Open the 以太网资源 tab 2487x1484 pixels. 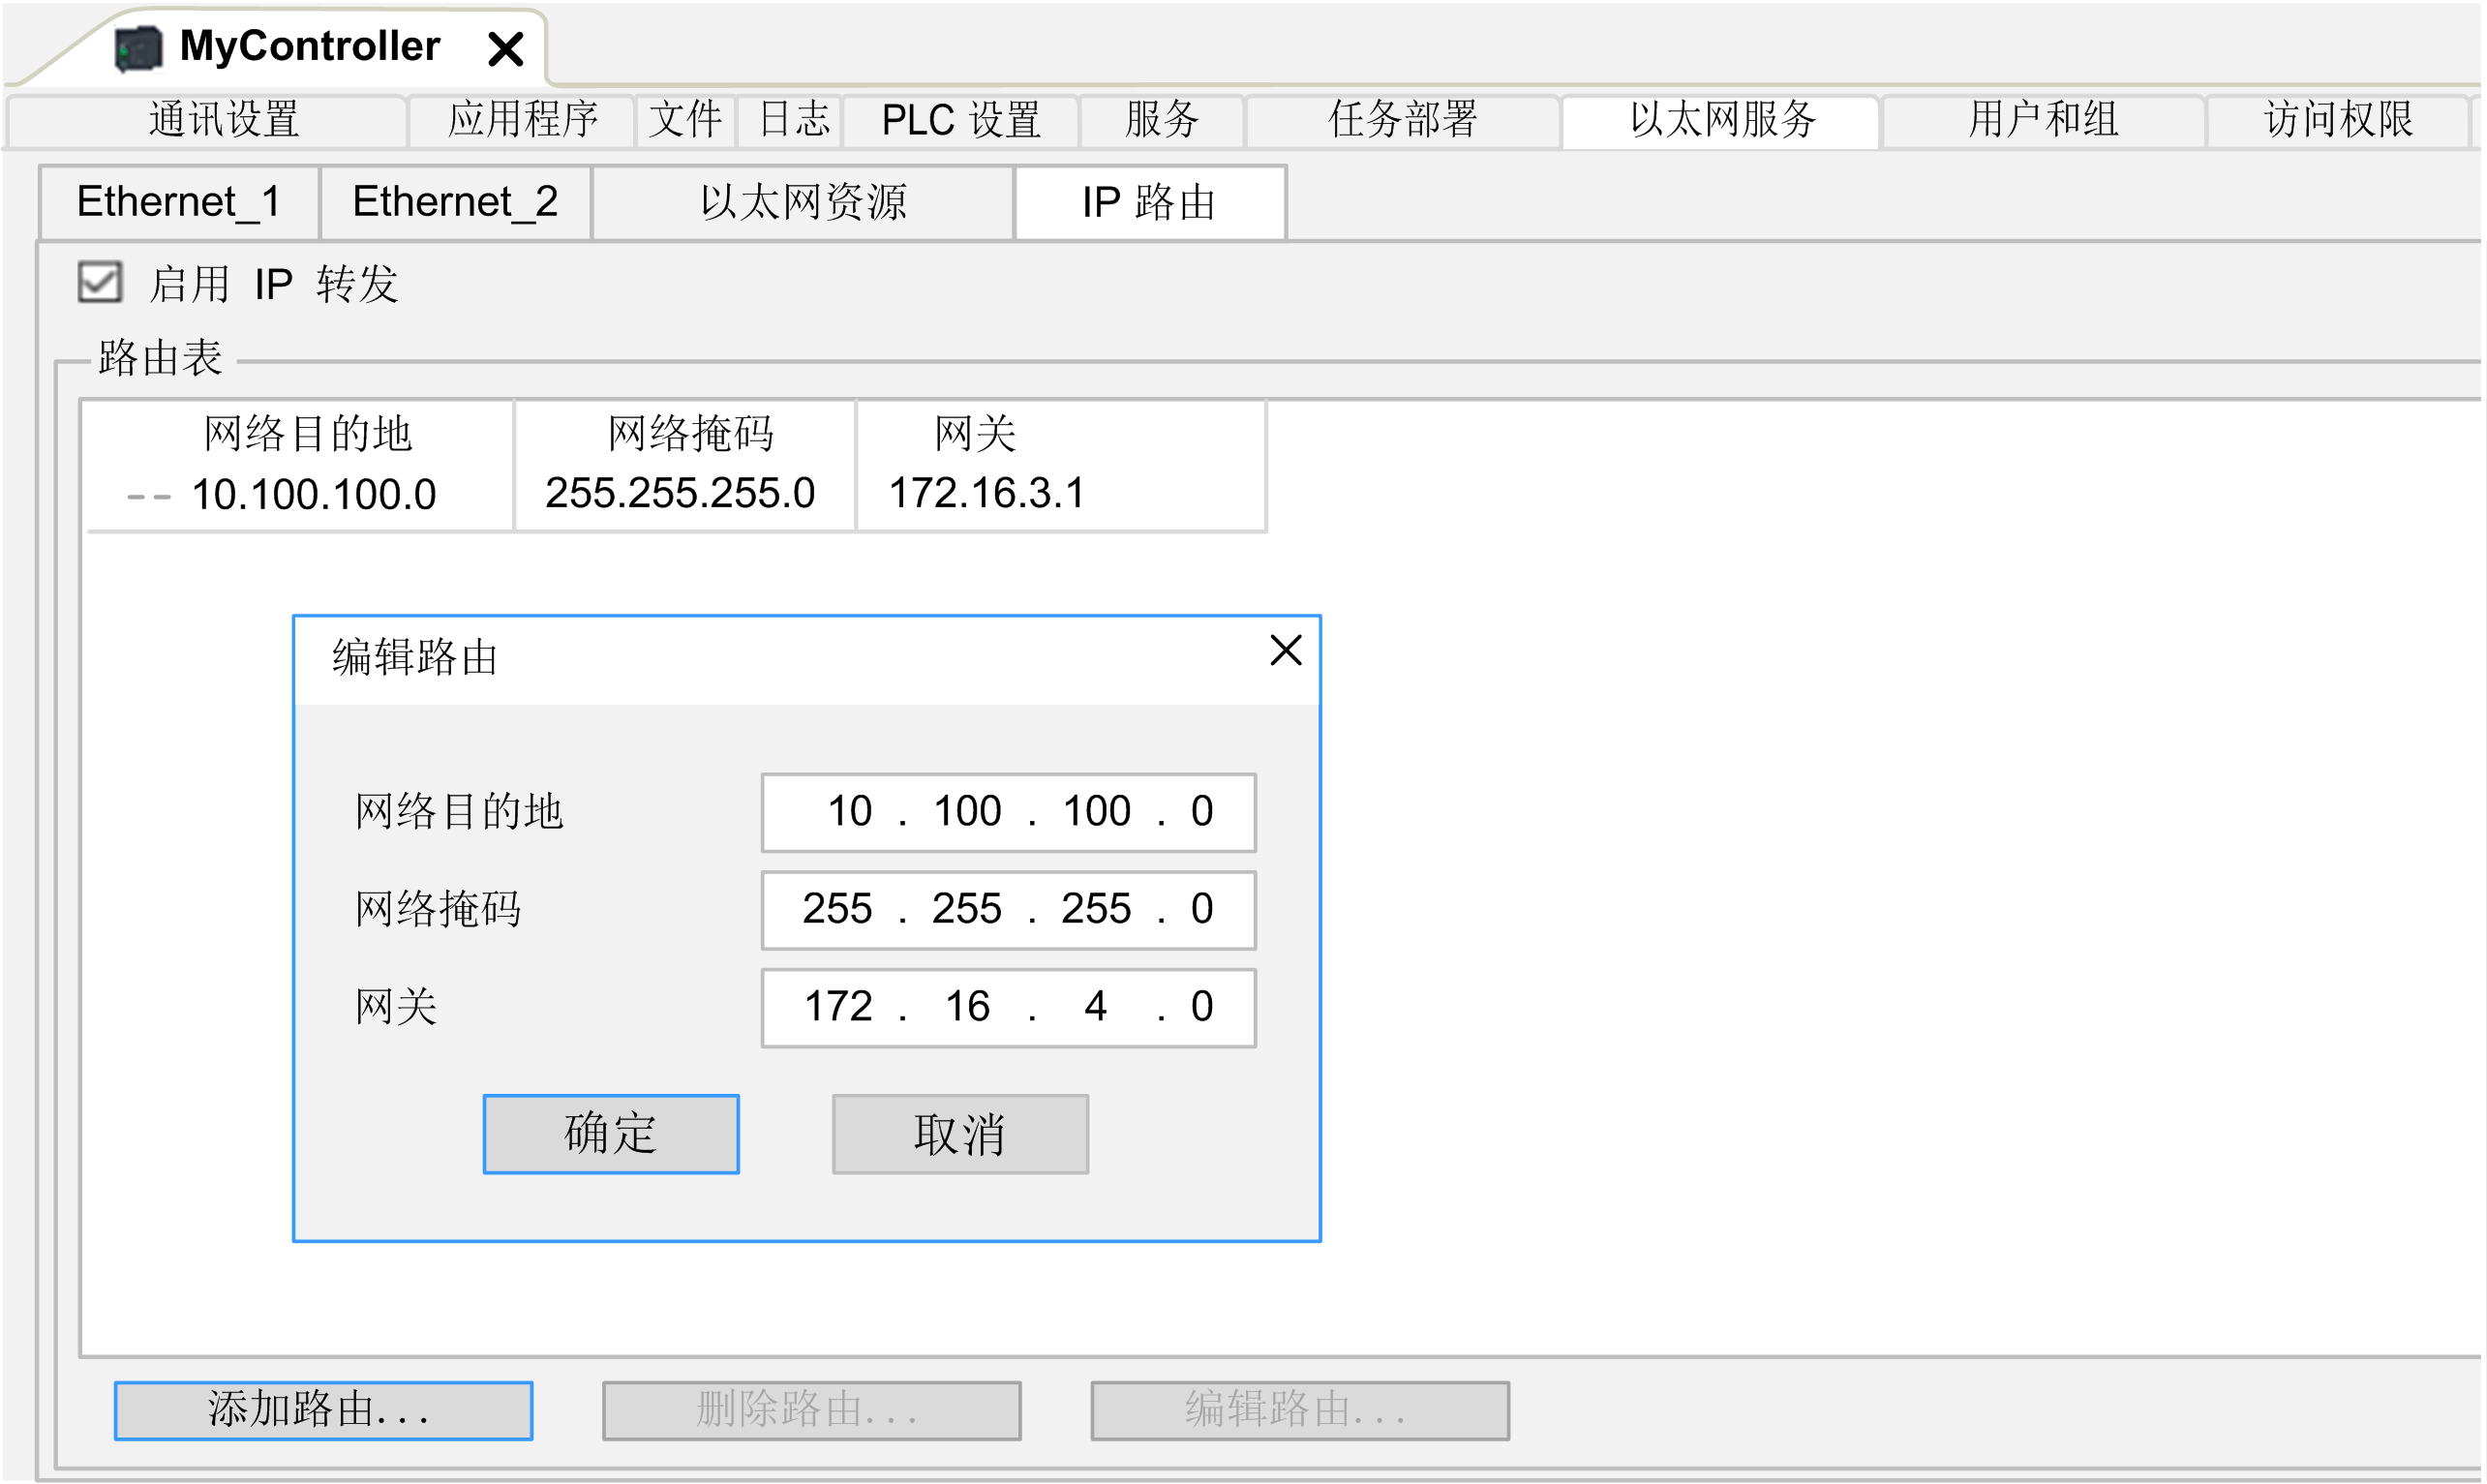pyautogui.click(x=803, y=203)
